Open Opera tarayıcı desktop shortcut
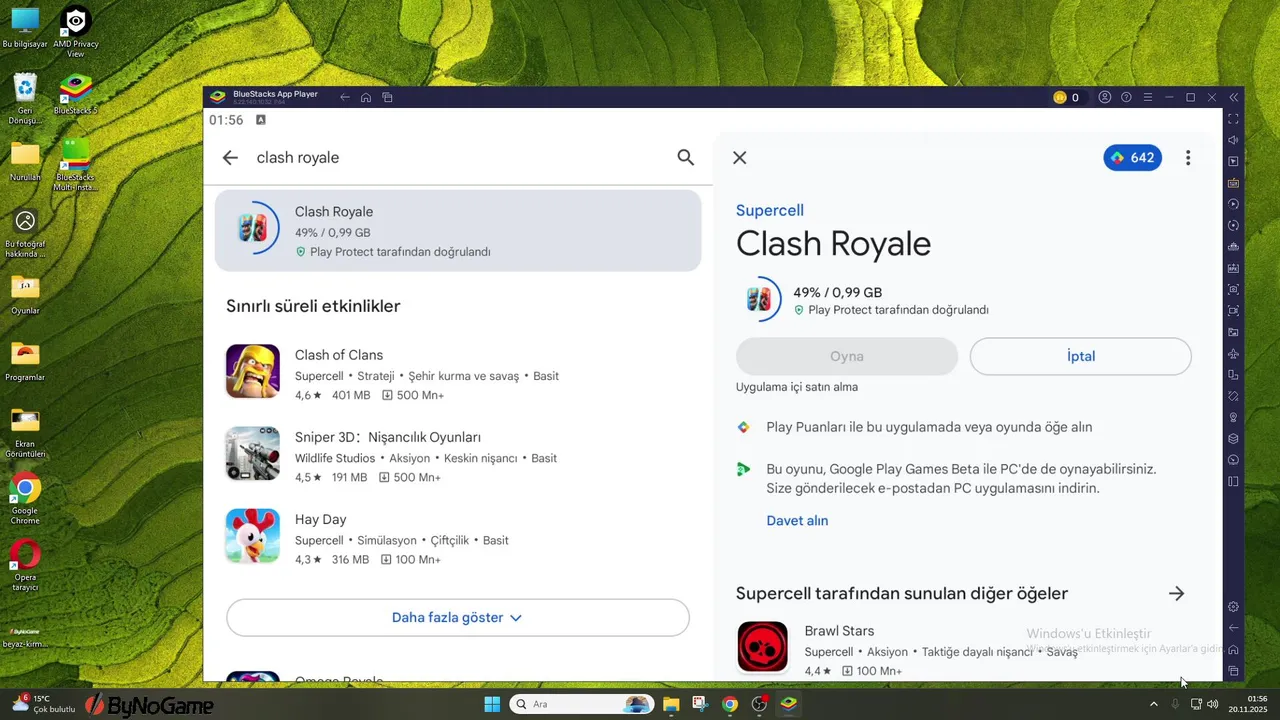 (x=25, y=566)
